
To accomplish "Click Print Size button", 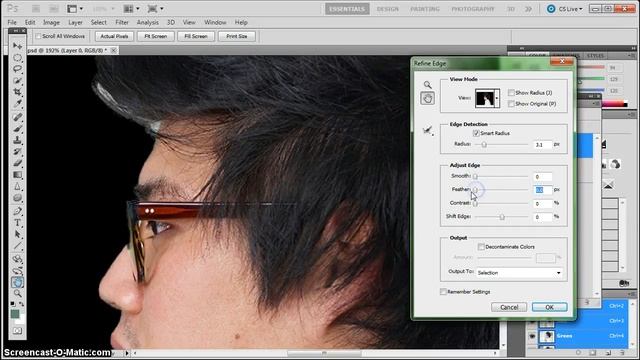I will click(237, 36).
